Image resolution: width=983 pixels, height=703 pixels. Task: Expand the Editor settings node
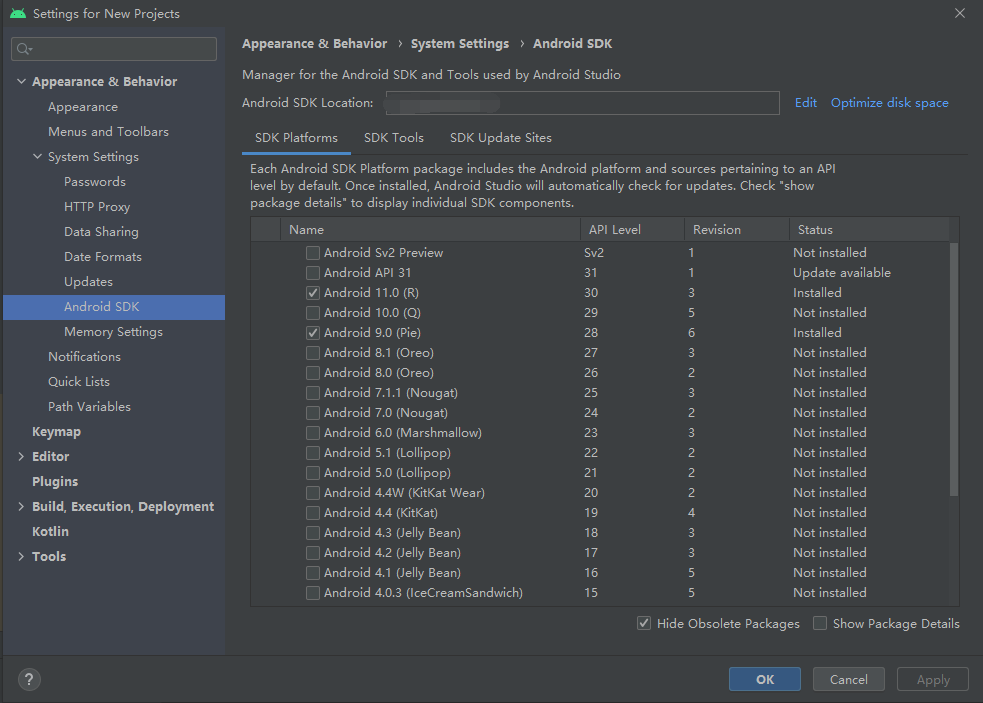pos(21,457)
